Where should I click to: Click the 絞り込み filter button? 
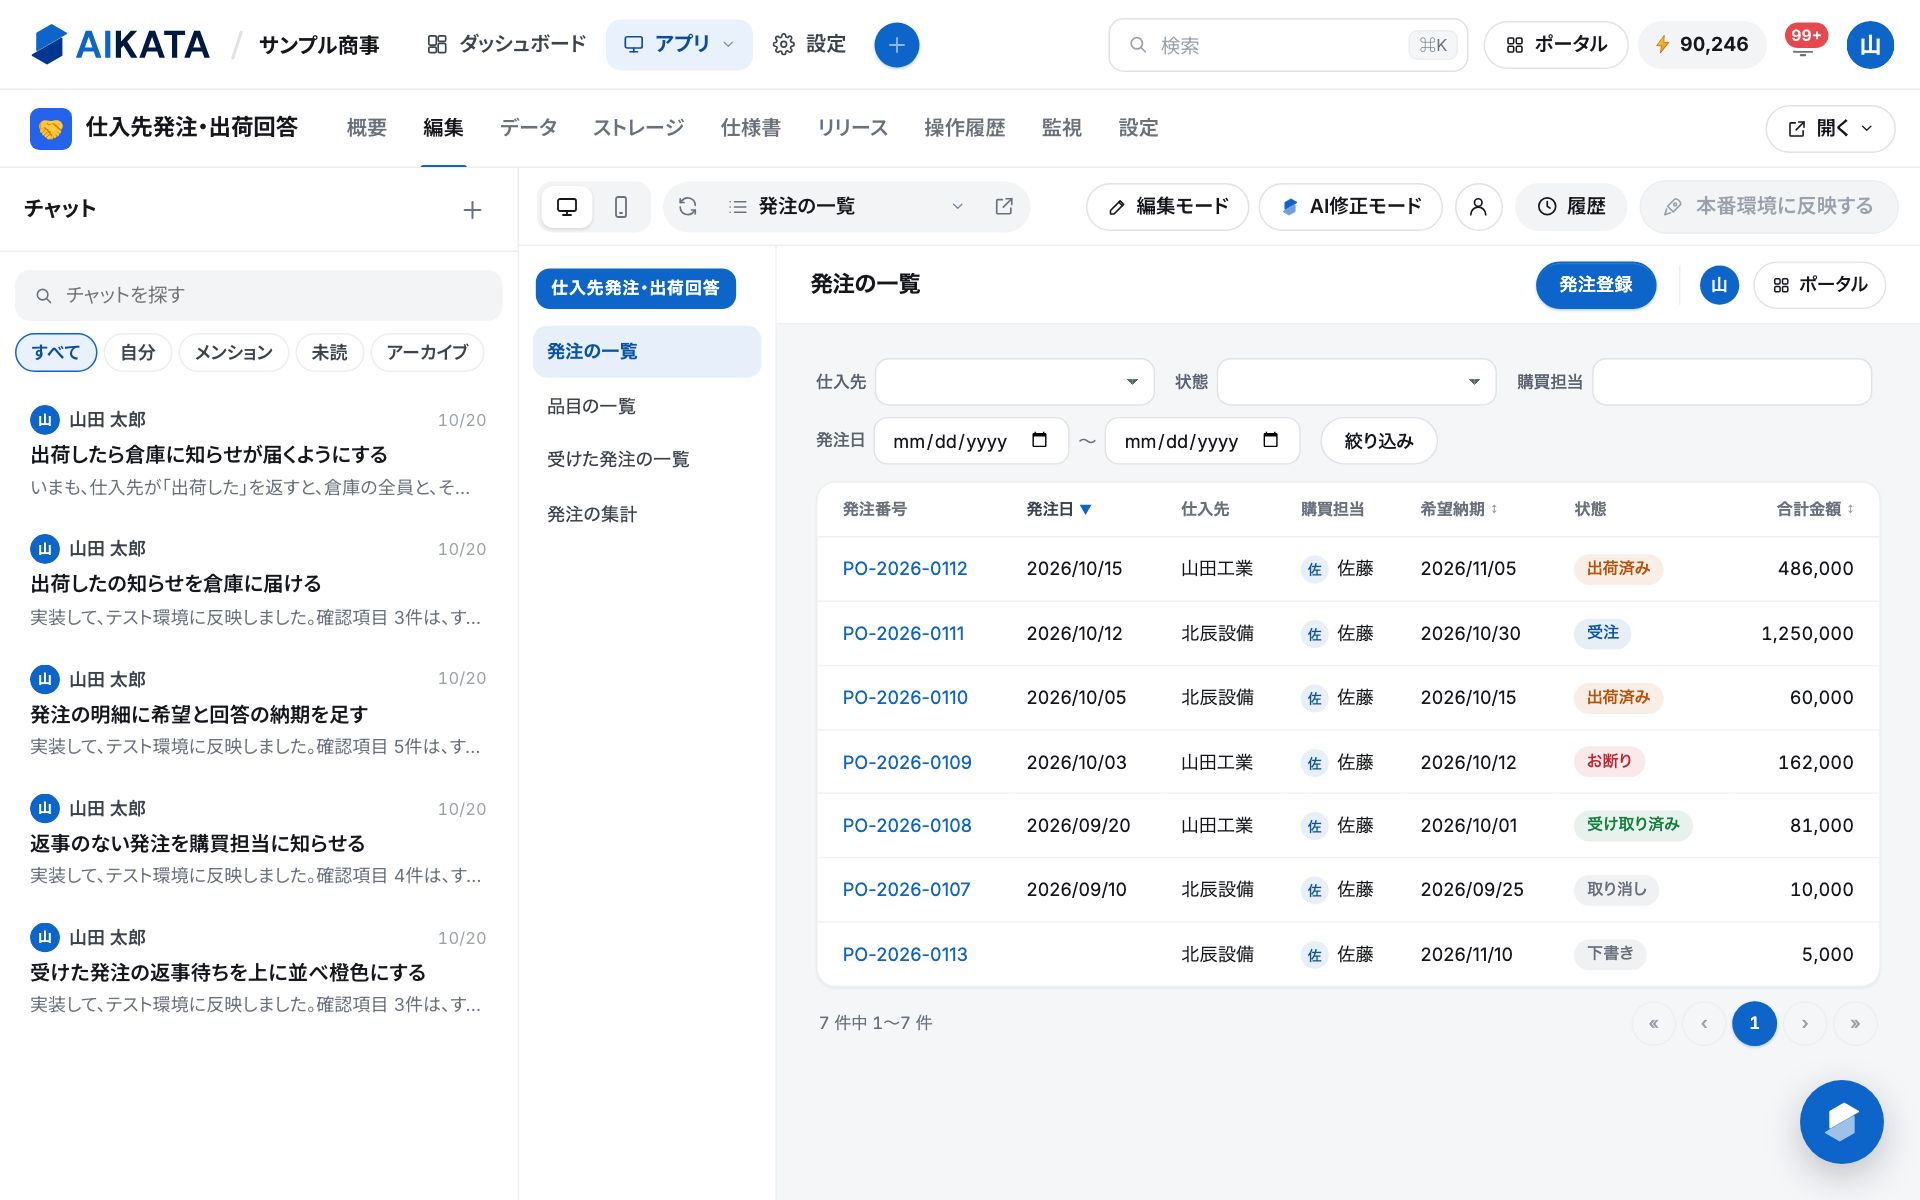point(1379,441)
